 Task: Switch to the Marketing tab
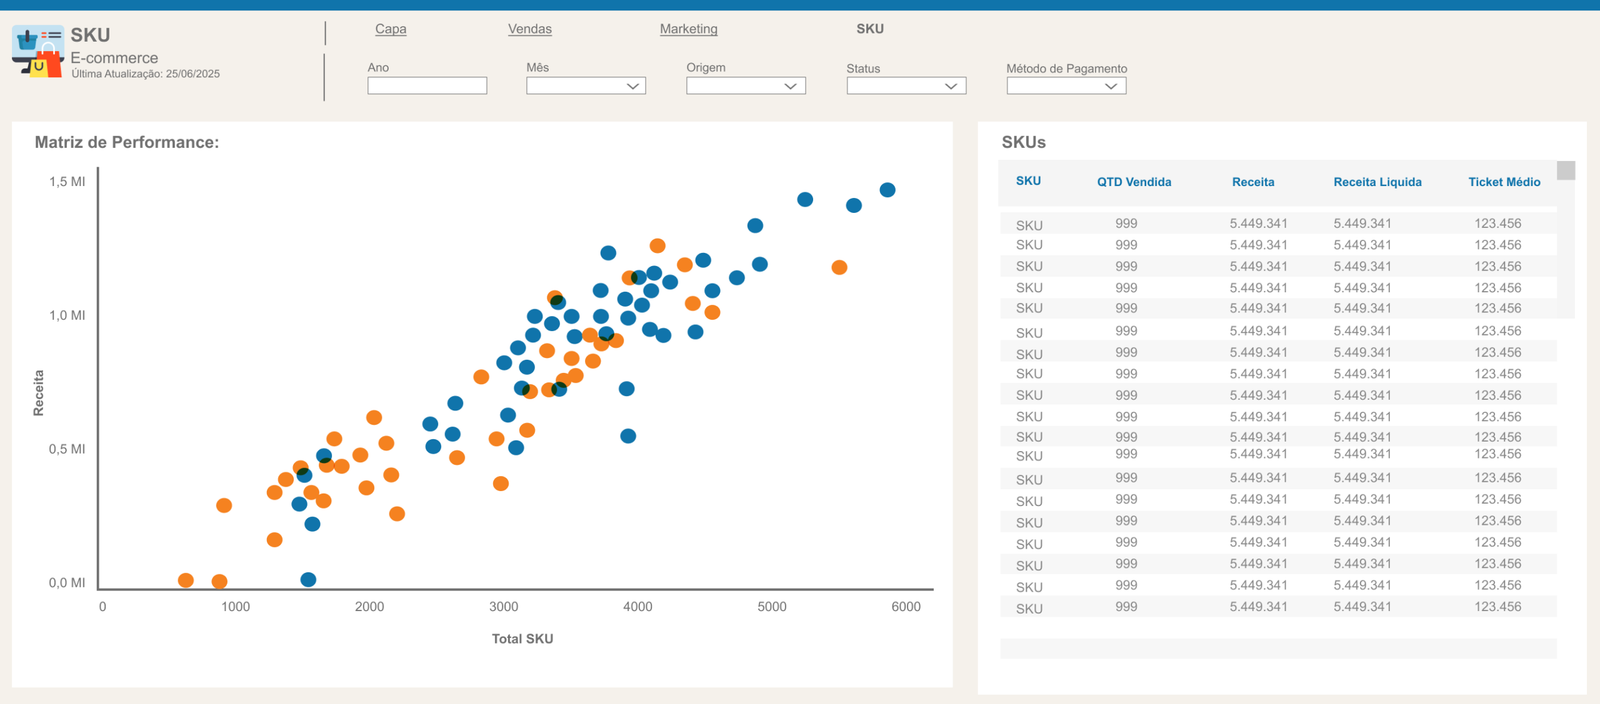tap(688, 29)
